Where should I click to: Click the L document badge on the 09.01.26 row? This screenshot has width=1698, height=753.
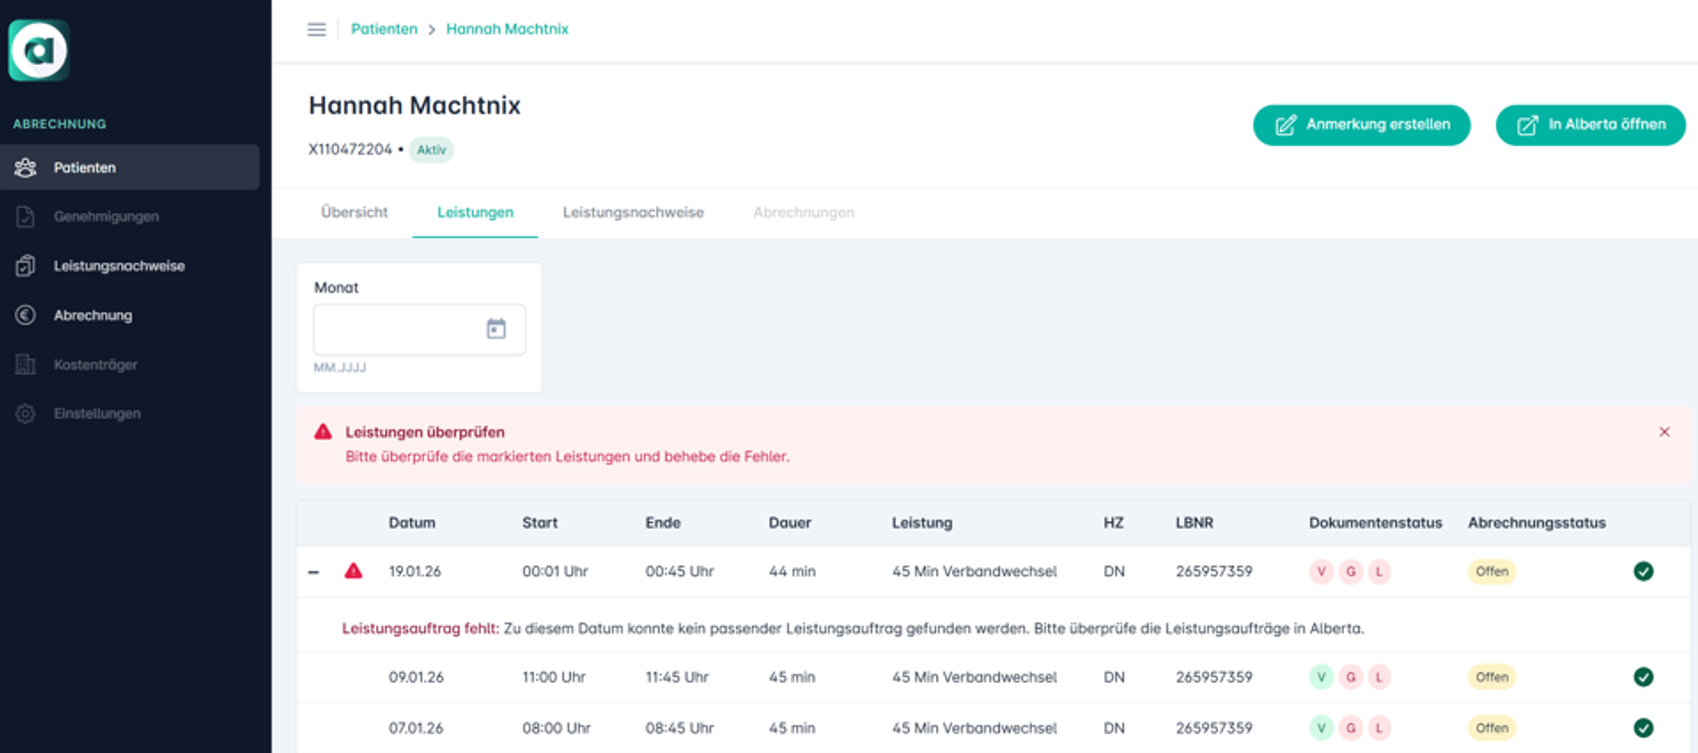coord(1379,677)
